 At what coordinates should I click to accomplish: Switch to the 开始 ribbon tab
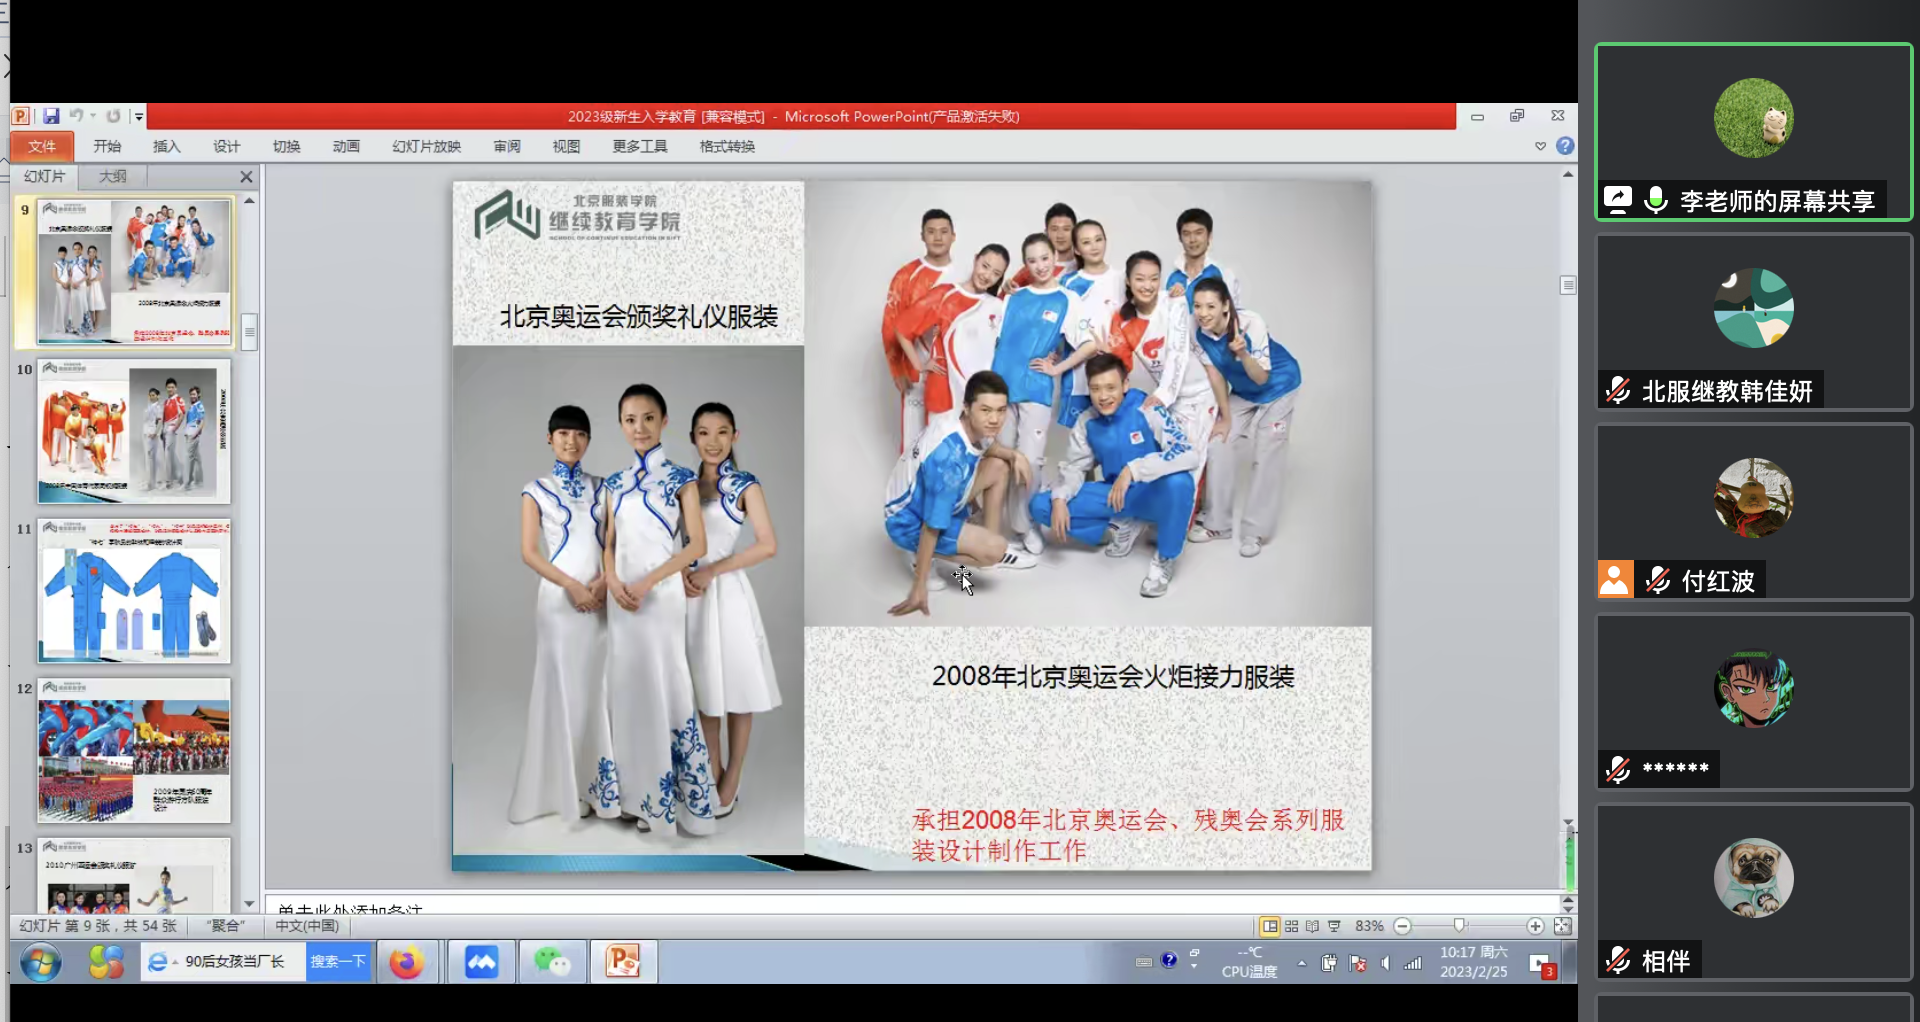click(107, 146)
